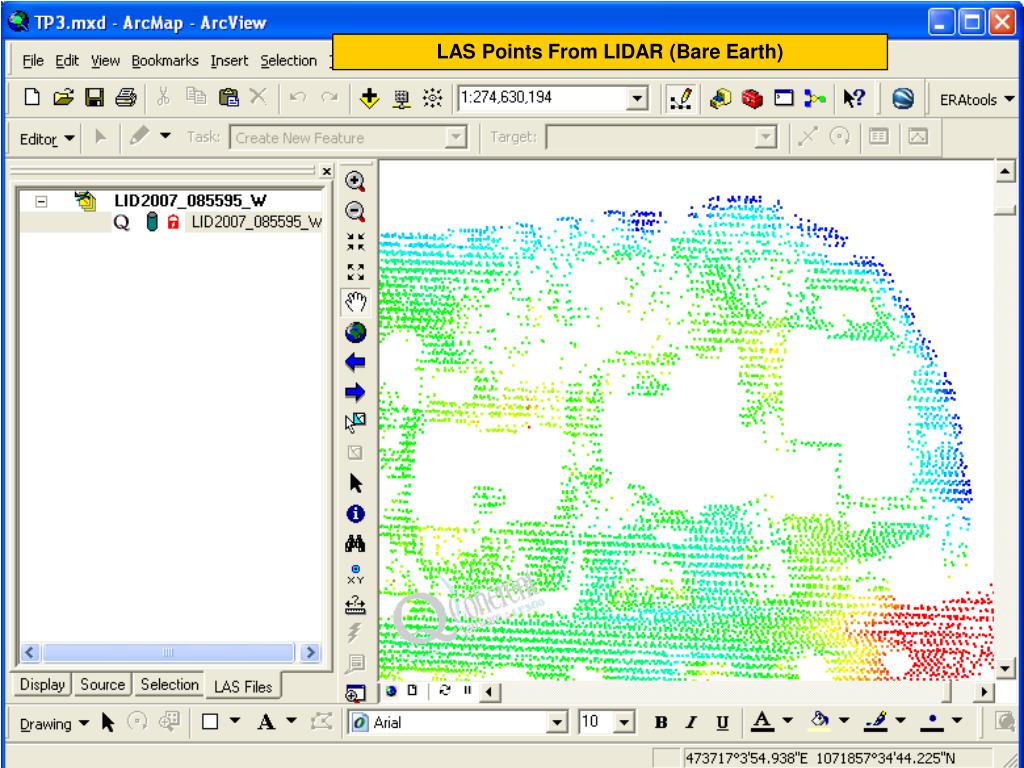Open the fill color bucket dropdown
This screenshot has width=1024, height=768.
(844, 720)
